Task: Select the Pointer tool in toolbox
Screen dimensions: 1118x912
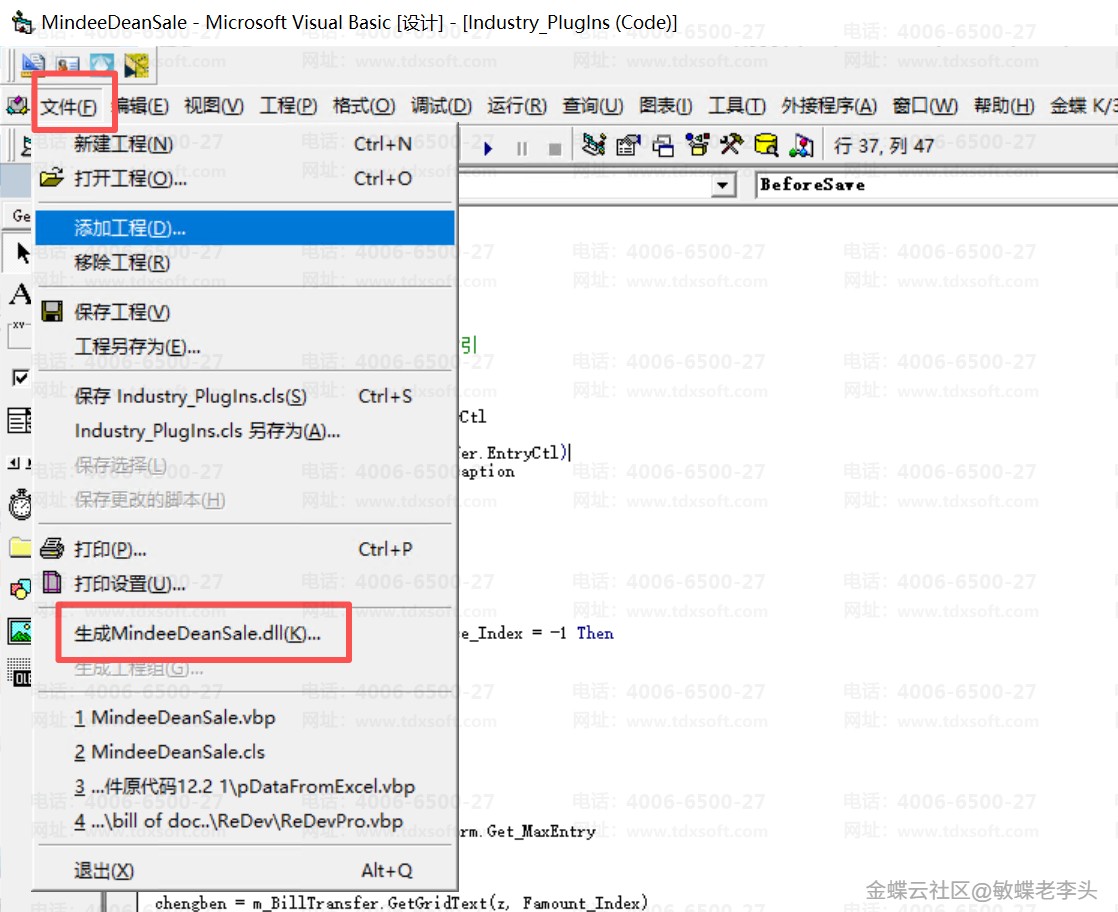Action: [22, 254]
